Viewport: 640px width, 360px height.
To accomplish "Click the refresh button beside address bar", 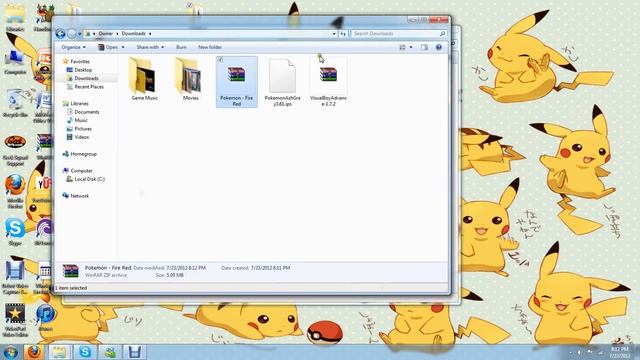I will [343, 33].
